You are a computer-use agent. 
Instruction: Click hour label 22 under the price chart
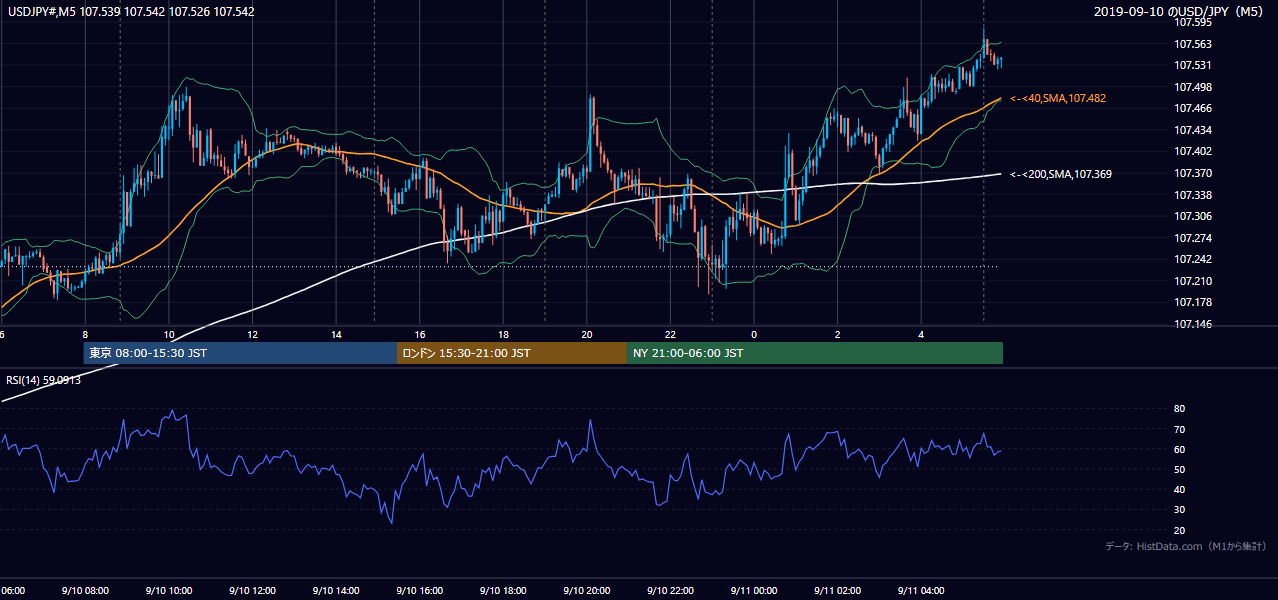(x=670, y=335)
